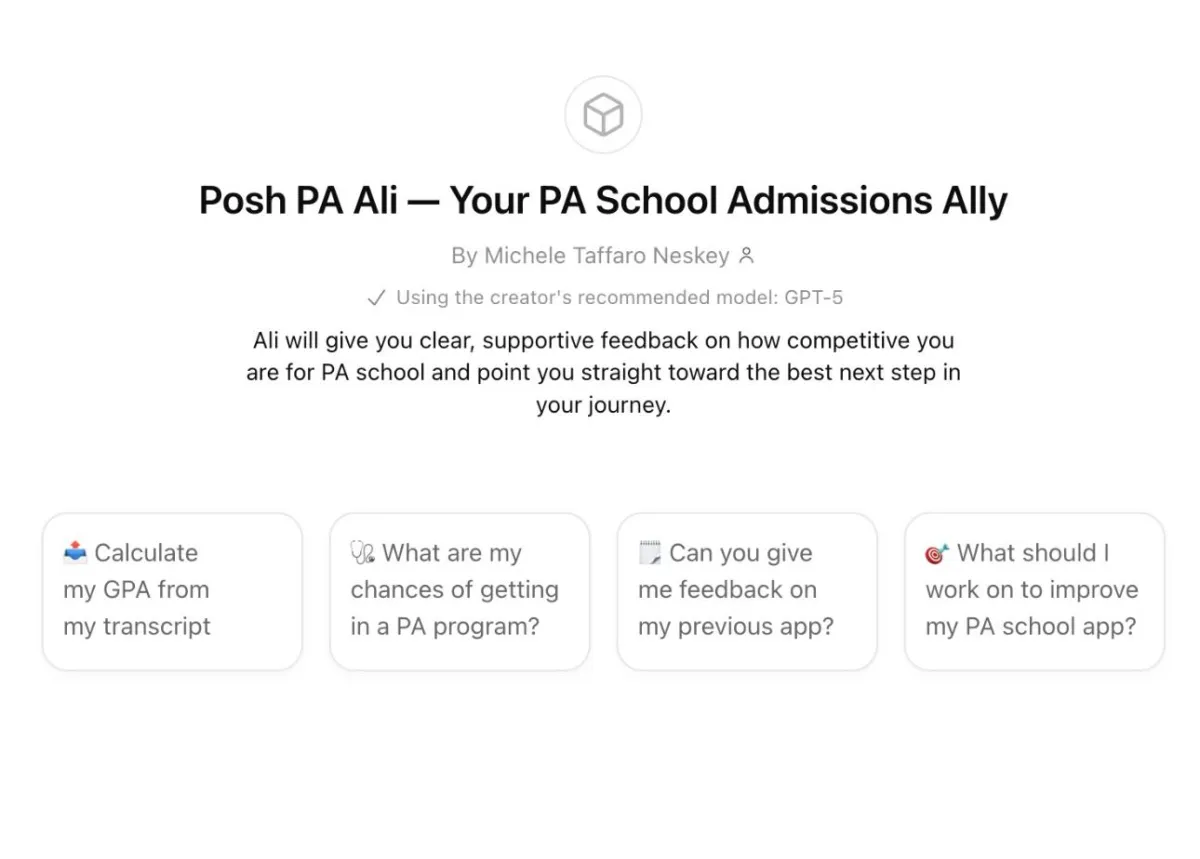
Task: Click the cube GPT logo icon
Action: pos(603,115)
